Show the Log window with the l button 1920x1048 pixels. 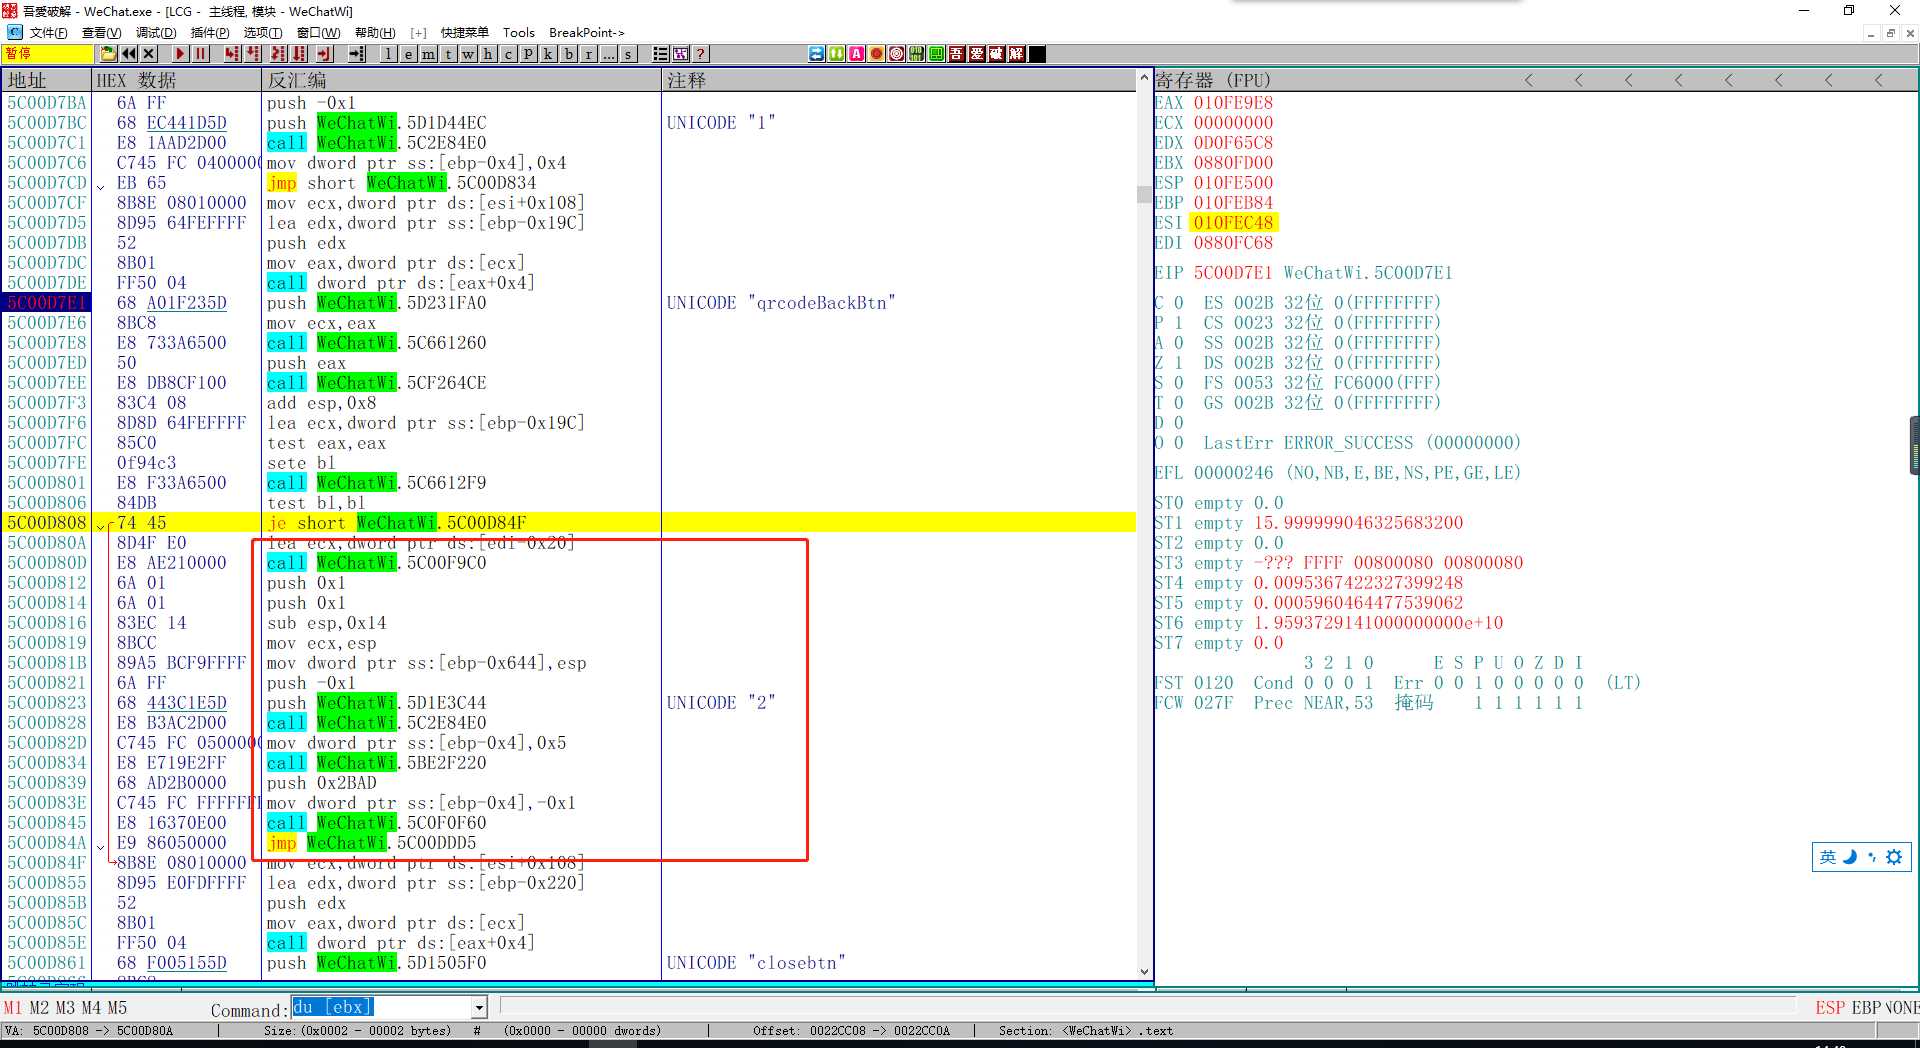[388, 54]
